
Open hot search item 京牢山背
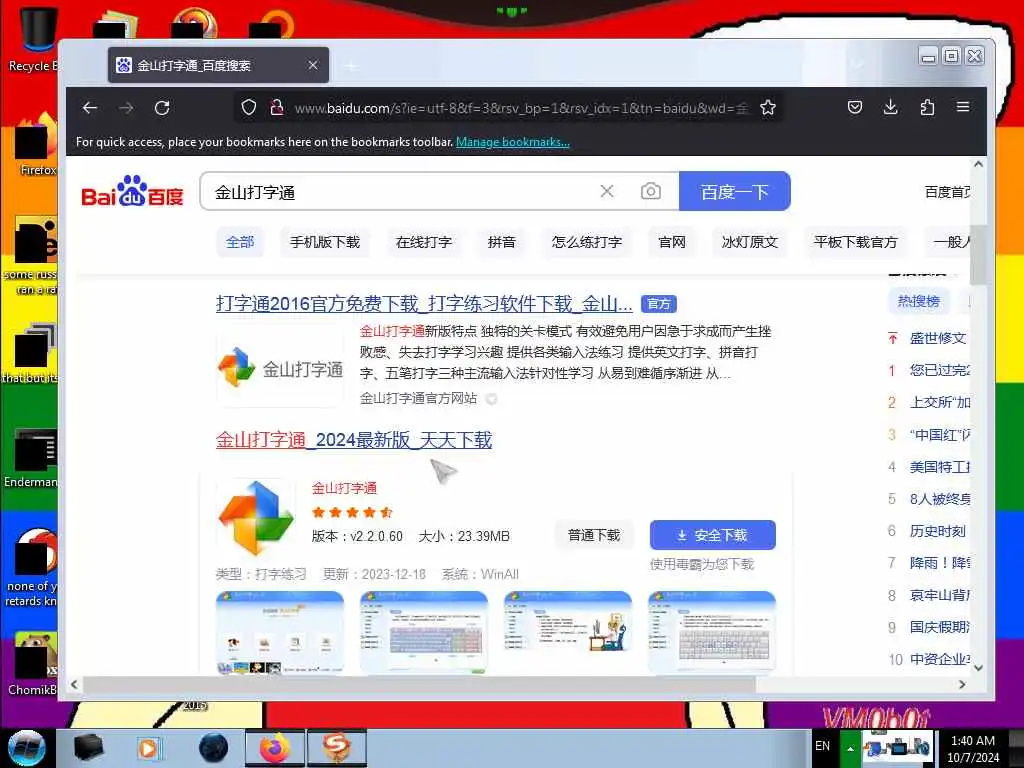(940, 595)
